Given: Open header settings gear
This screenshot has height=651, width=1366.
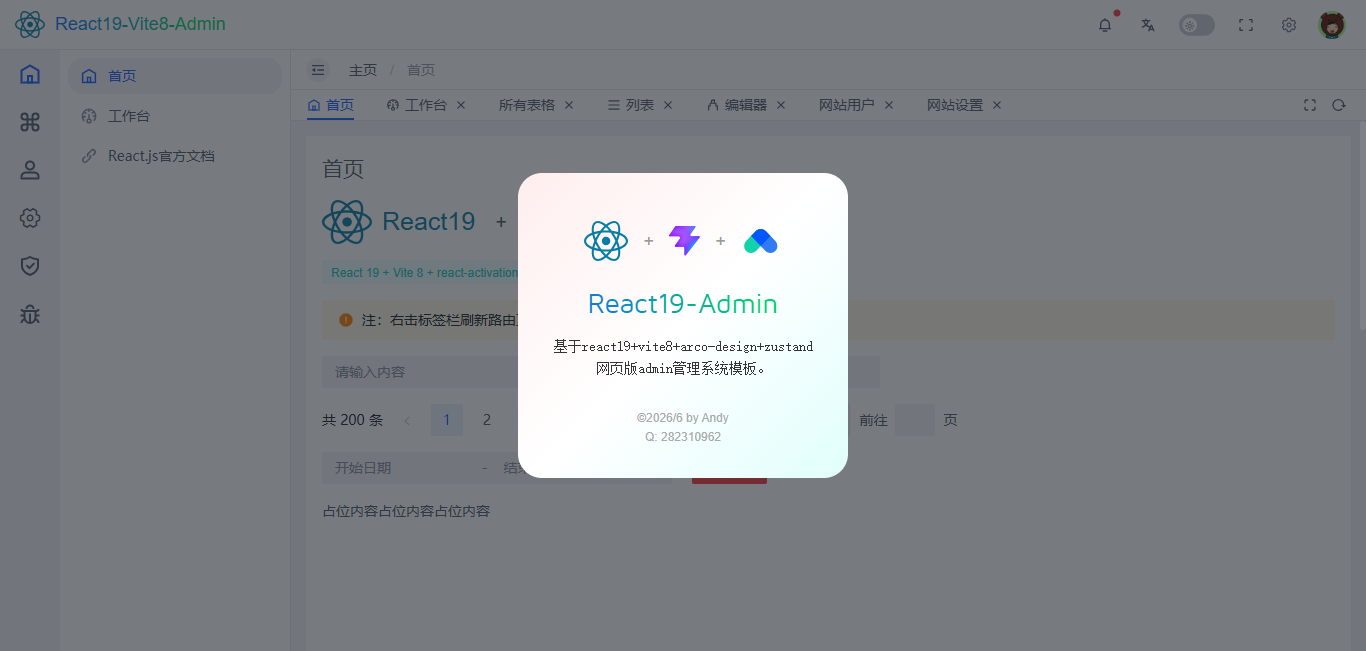Looking at the screenshot, I should [x=1289, y=25].
